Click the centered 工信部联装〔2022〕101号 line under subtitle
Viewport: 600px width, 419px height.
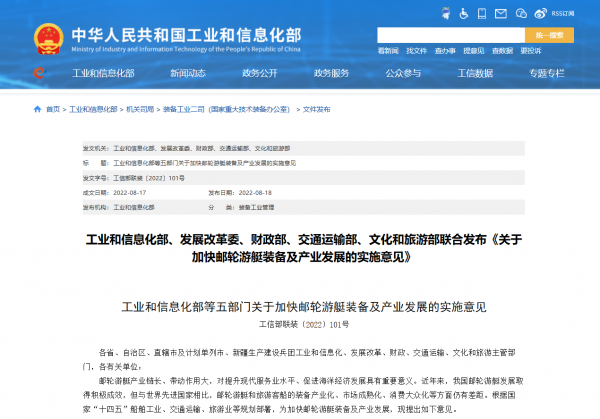tap(304, 324)
